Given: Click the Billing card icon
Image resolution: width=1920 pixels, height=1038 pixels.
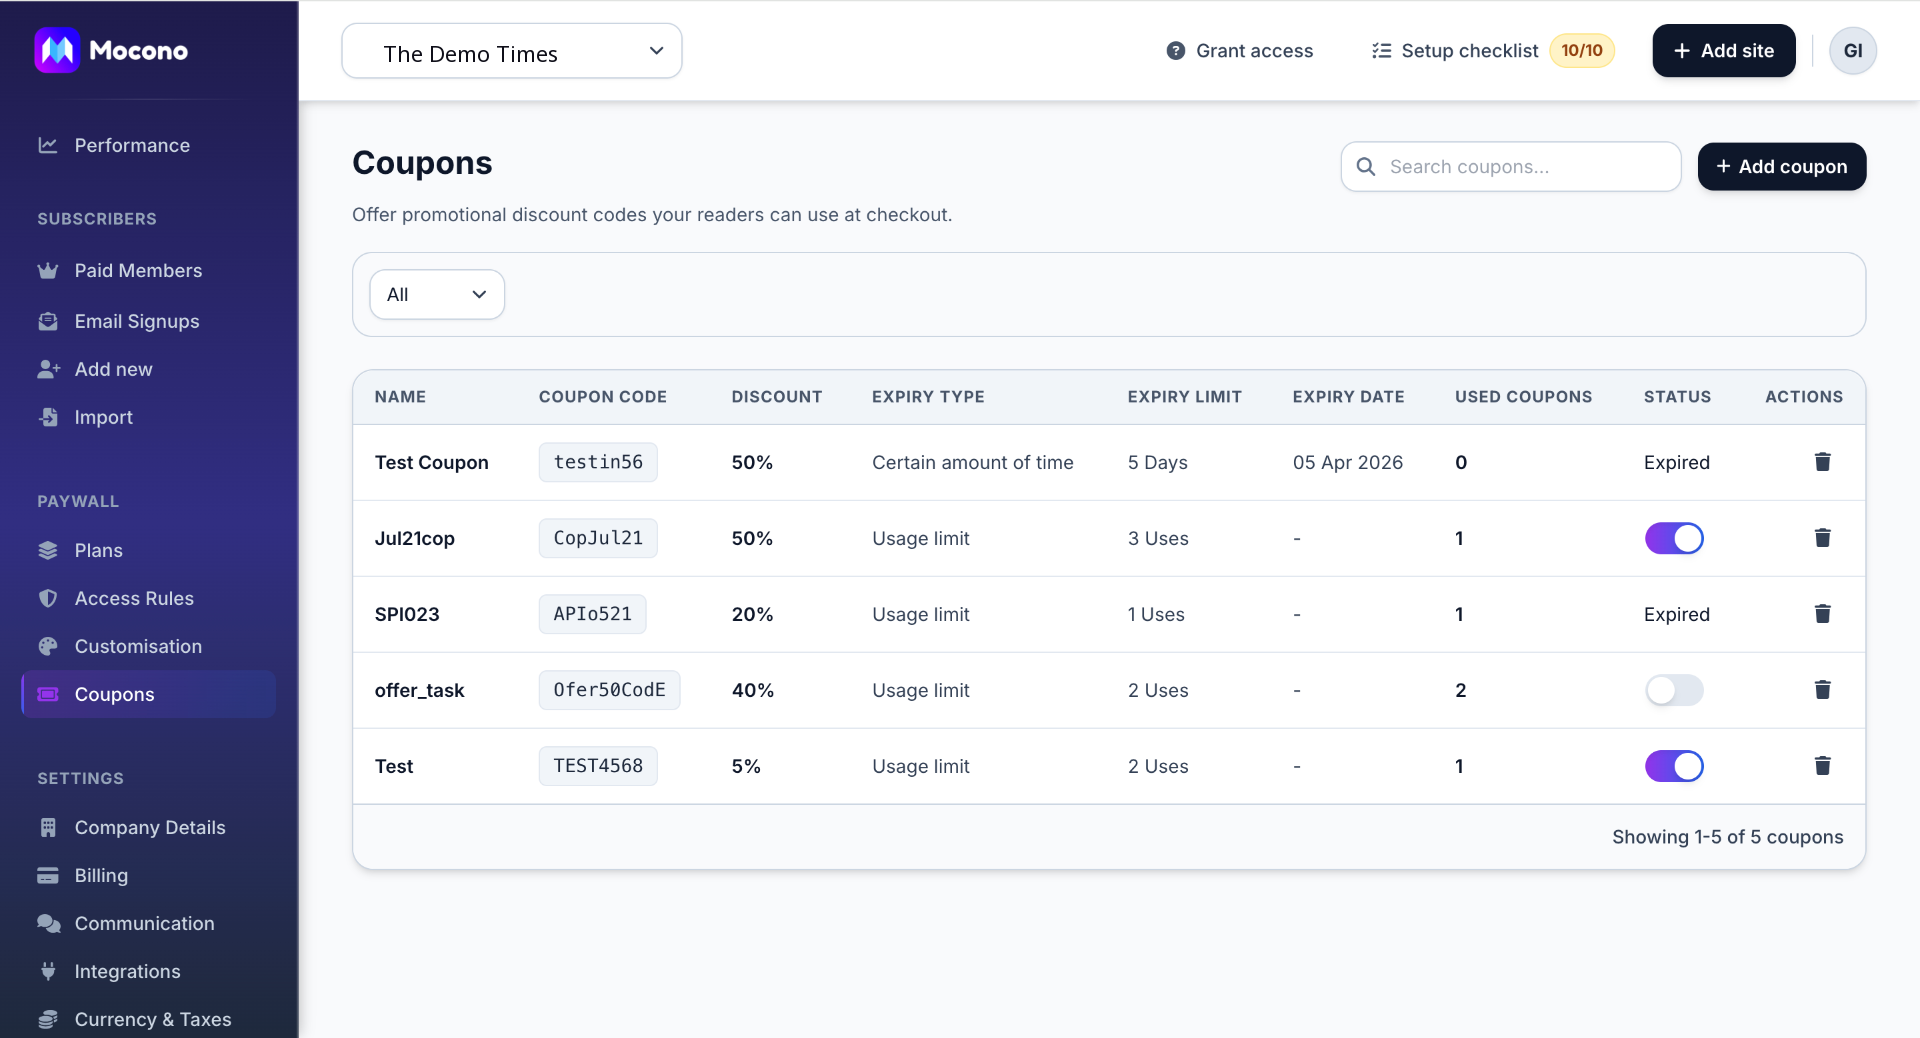Looking at the screenshot, I should click(48, 875).
